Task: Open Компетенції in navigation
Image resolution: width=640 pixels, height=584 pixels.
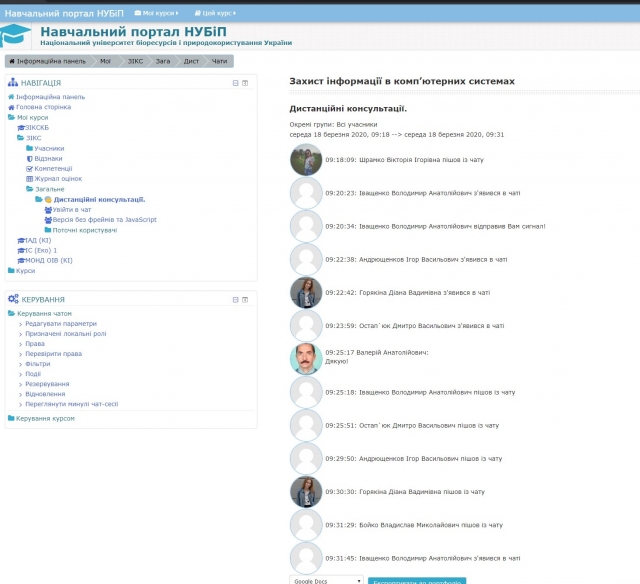Action: click(x=53, y=169)
